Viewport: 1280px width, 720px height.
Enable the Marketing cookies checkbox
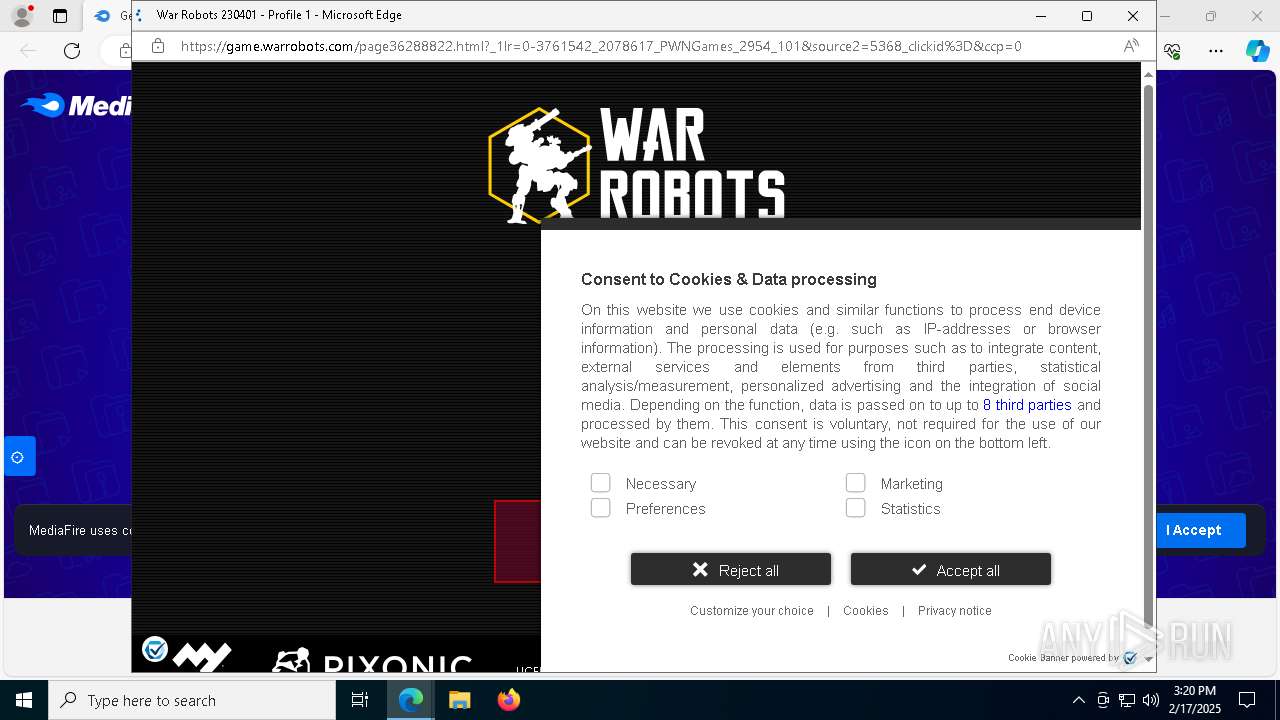(x=855, y=483)
